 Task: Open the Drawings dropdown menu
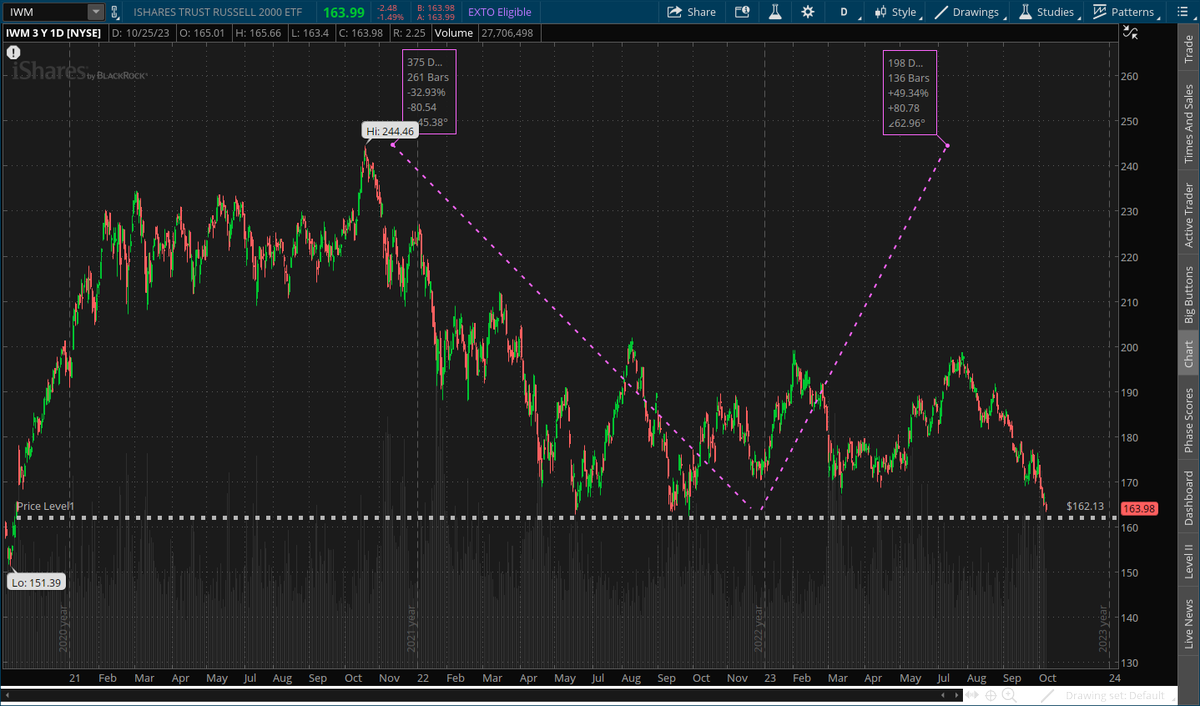click(969, 12)
